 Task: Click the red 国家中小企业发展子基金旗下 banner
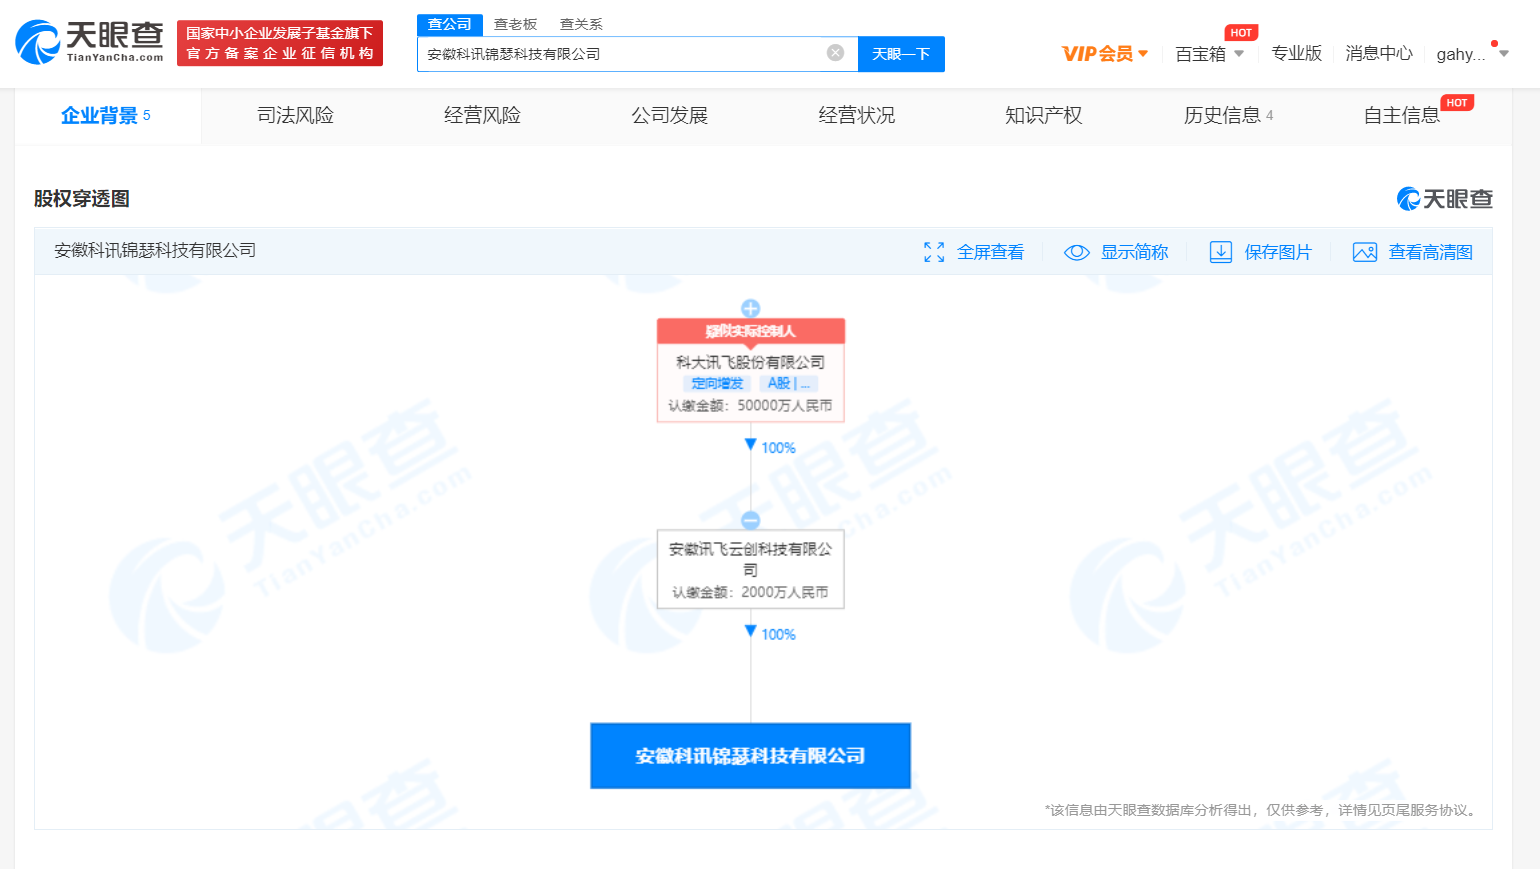(280, 43)
